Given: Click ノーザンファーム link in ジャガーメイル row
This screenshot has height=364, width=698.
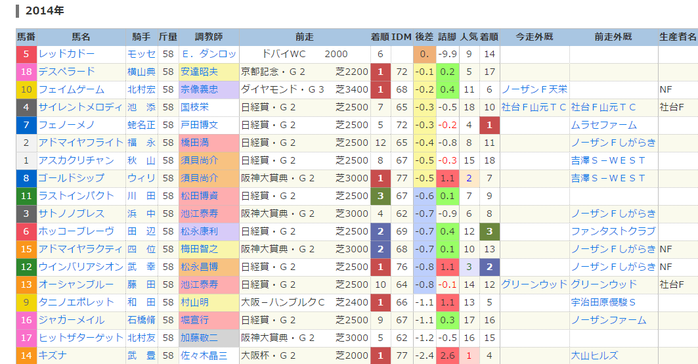Looking at the screenshot, I should (609, 320).
